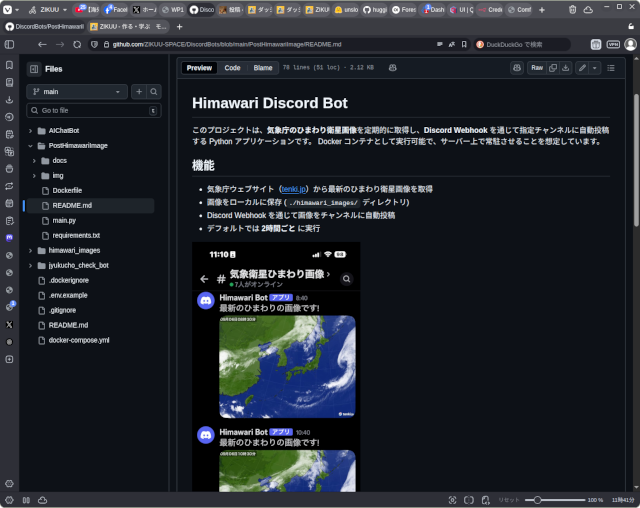Expand the himawari_images folder
Image resolution: width=640 pixels, height=508 pixels.
[30, 251]
